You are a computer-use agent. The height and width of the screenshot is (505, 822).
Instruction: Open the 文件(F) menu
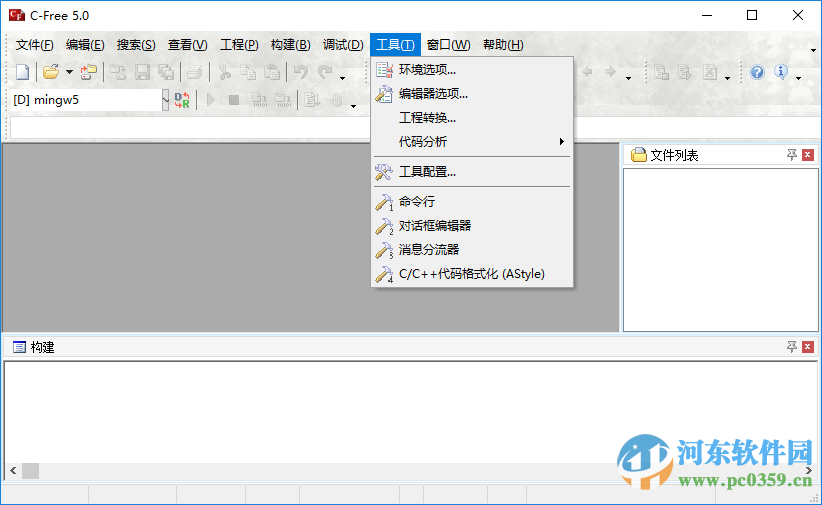coord(35,45)
